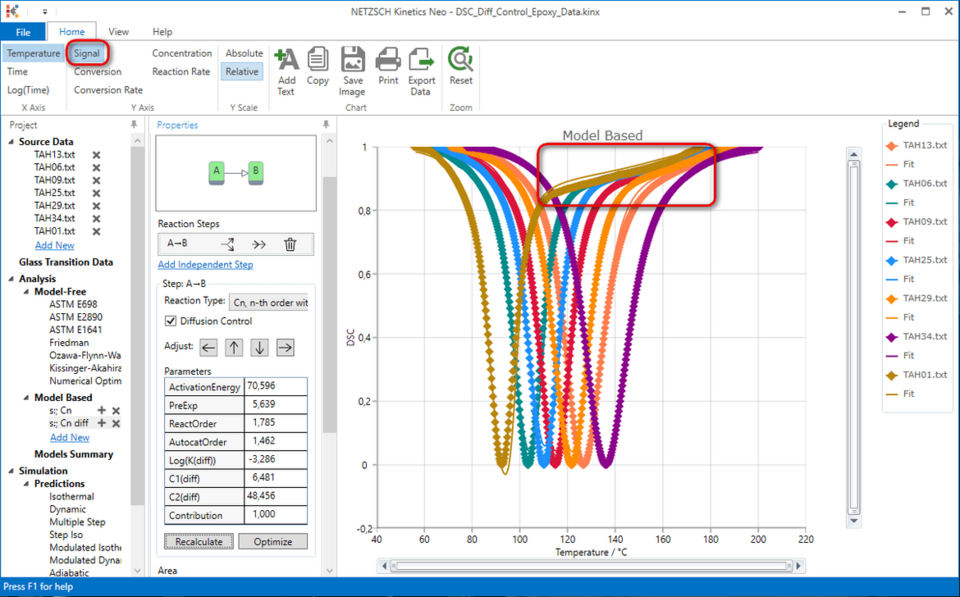Click the Add Independent Step link
960x597 pixels.
click(205, 265)
